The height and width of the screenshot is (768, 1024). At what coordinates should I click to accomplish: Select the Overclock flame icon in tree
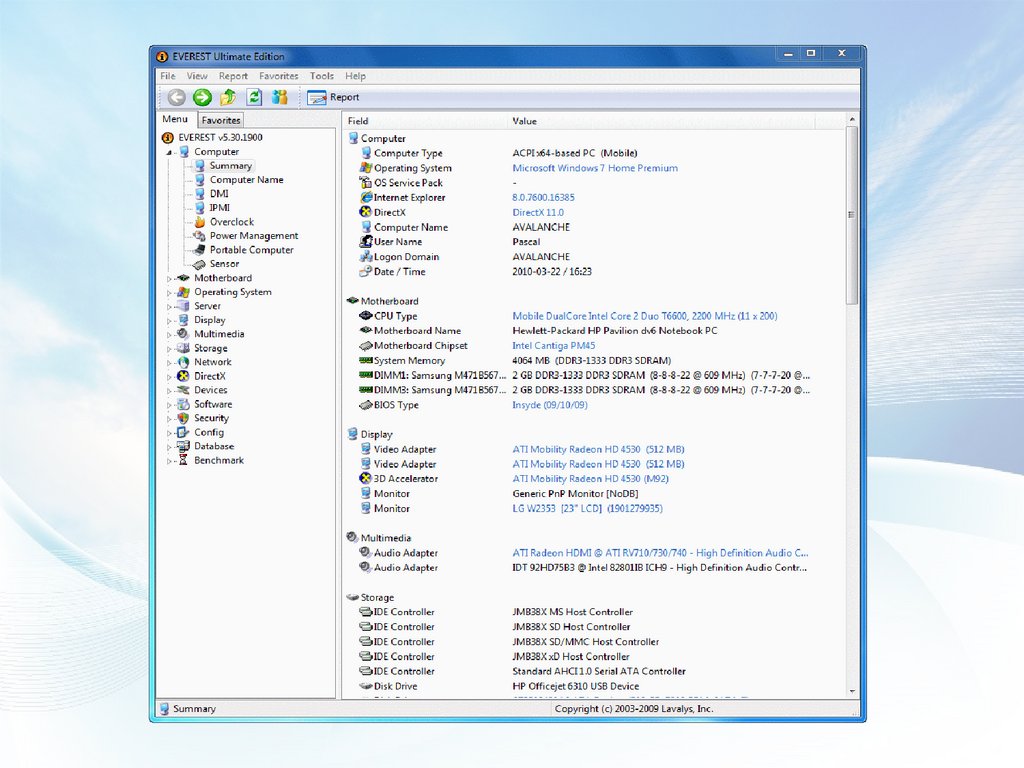click(200, 222)
